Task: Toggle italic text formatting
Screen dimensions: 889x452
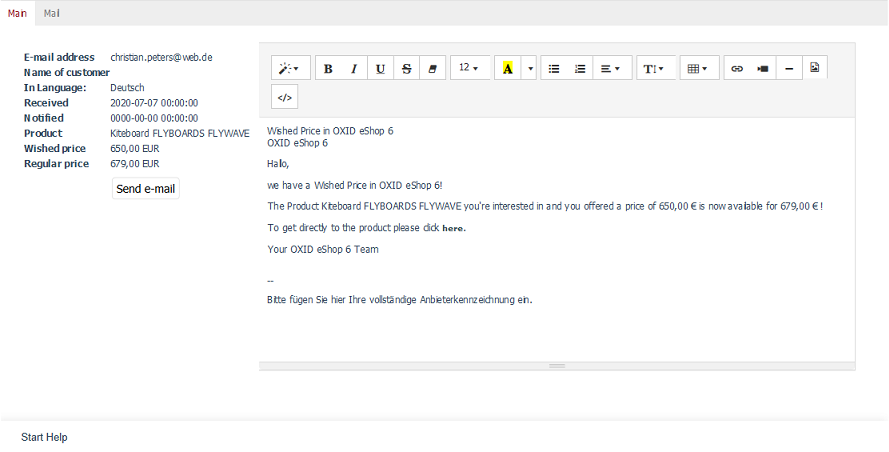Action: (x=354, y=68)
